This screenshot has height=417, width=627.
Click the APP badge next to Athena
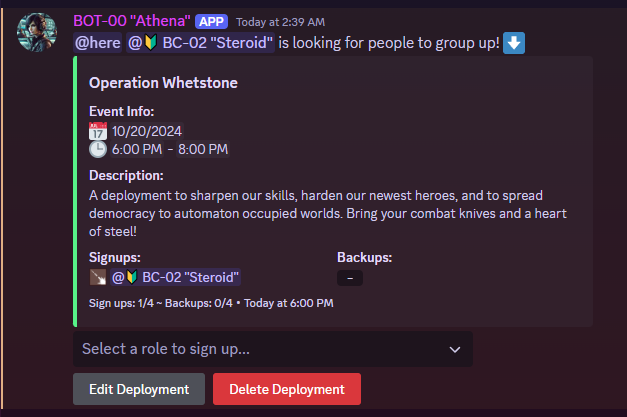[211, 22]
